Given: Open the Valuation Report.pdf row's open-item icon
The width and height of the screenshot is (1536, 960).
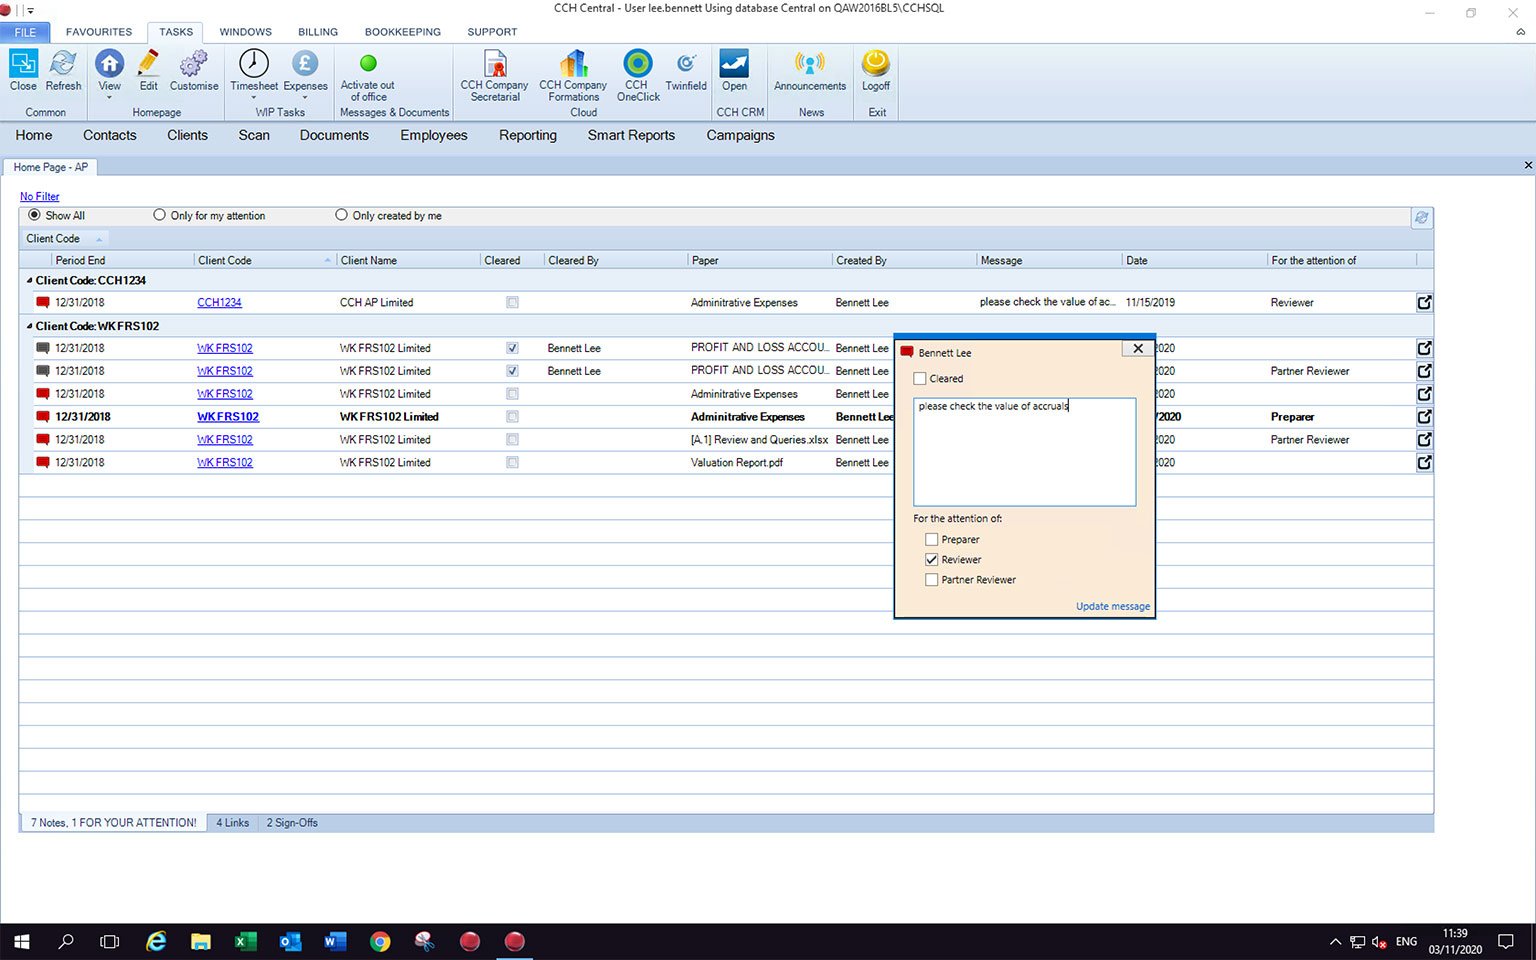Looking at the screenshot, I should (1424, 463).
